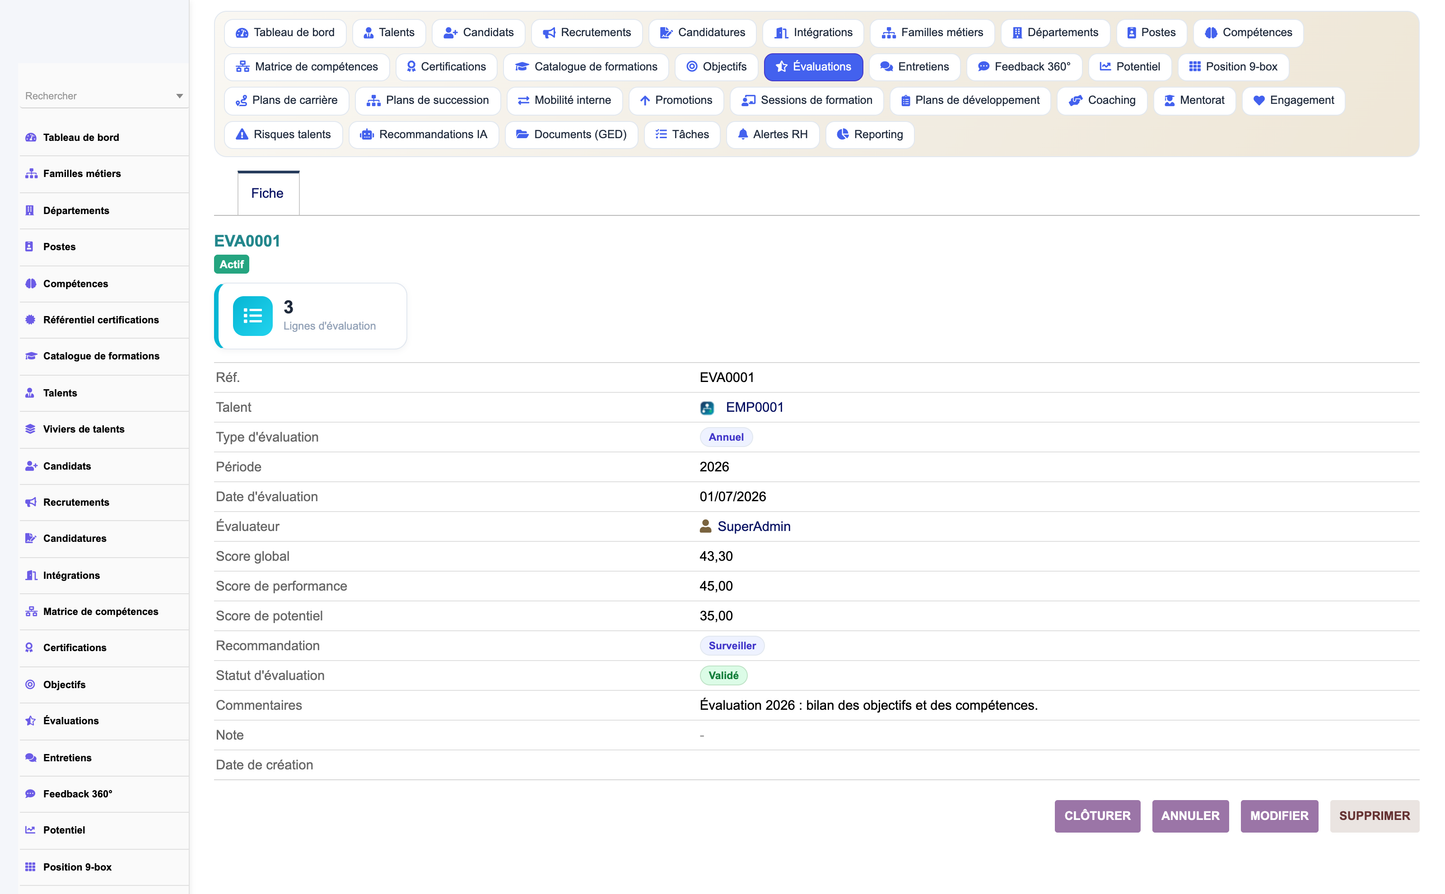This screenshot has width=1445, height=894.
Task: Open the Entretiens menu in the top bar
Action: [x=914, y=67]
